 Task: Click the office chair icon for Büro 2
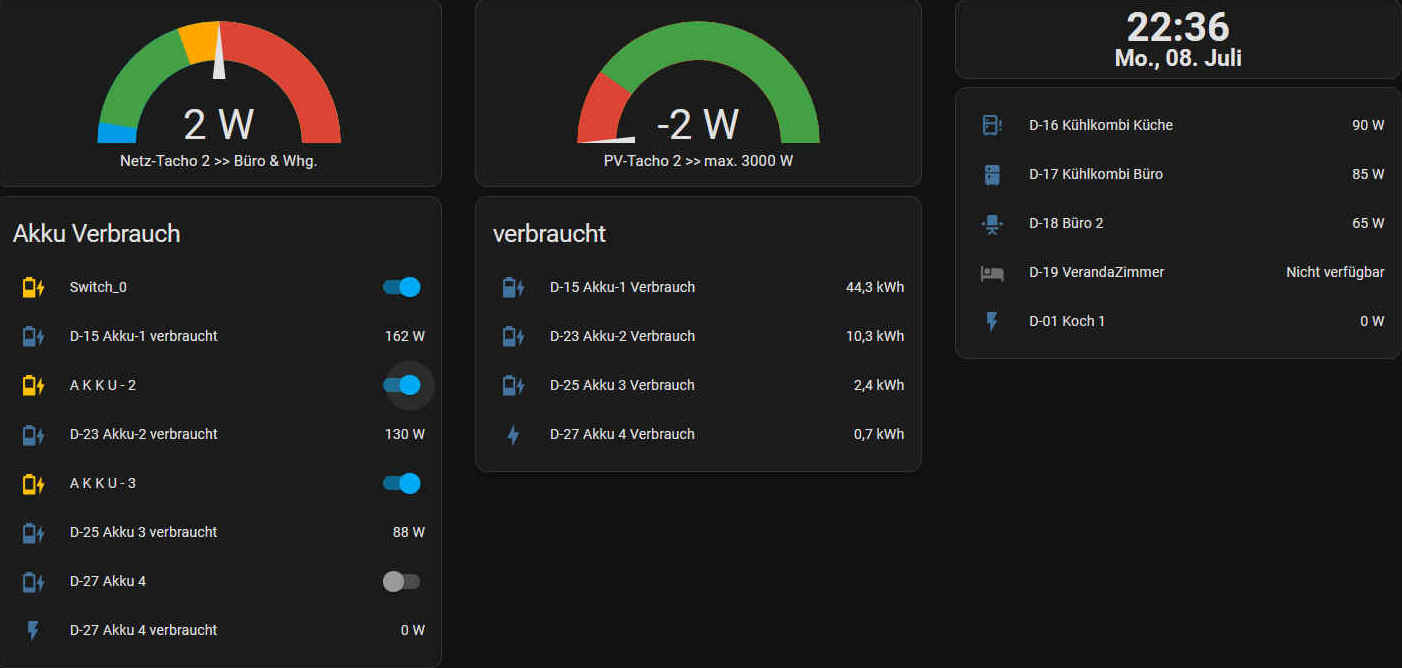pos(991,223)
